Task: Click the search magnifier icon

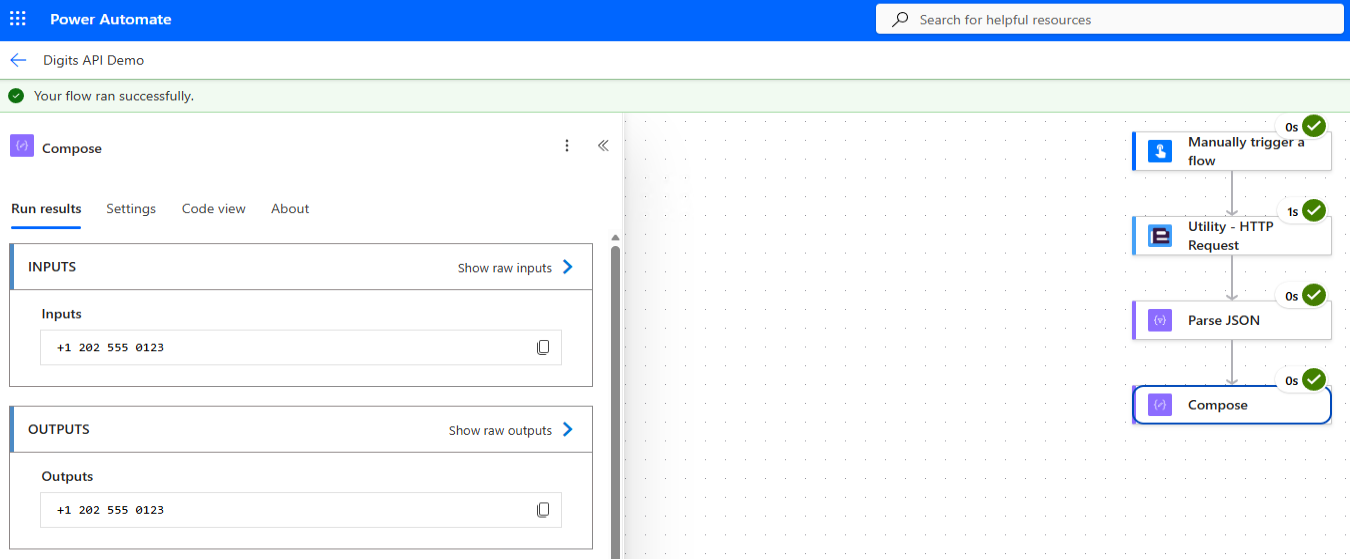Action: pyautogui.click(x=900, y=19)
